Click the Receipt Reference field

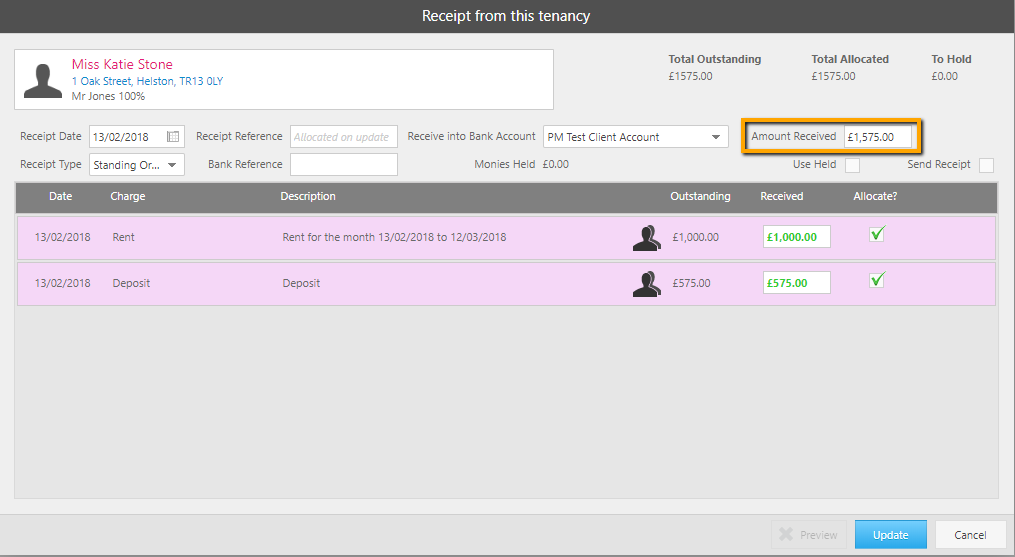(x=344, y=137)
